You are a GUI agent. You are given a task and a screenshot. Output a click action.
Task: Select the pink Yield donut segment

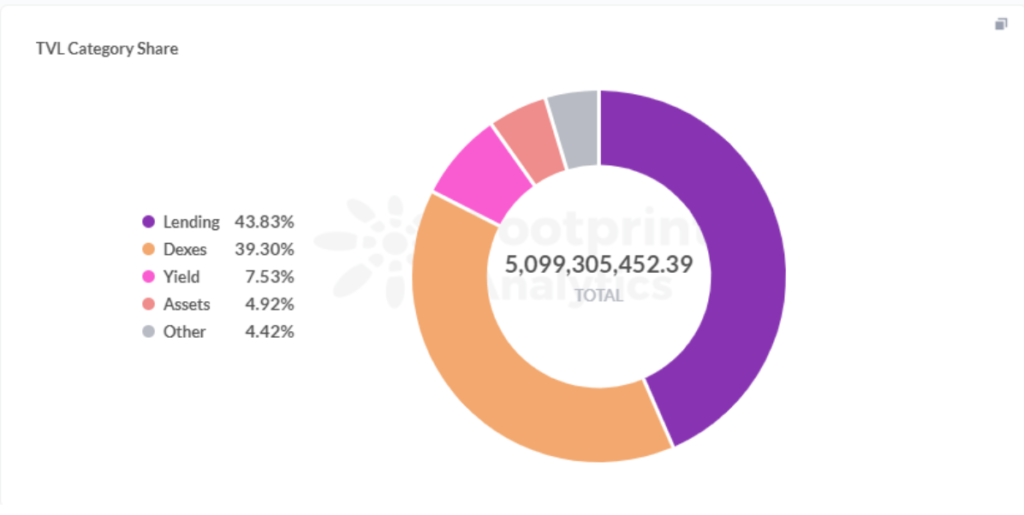click(468, 179)
